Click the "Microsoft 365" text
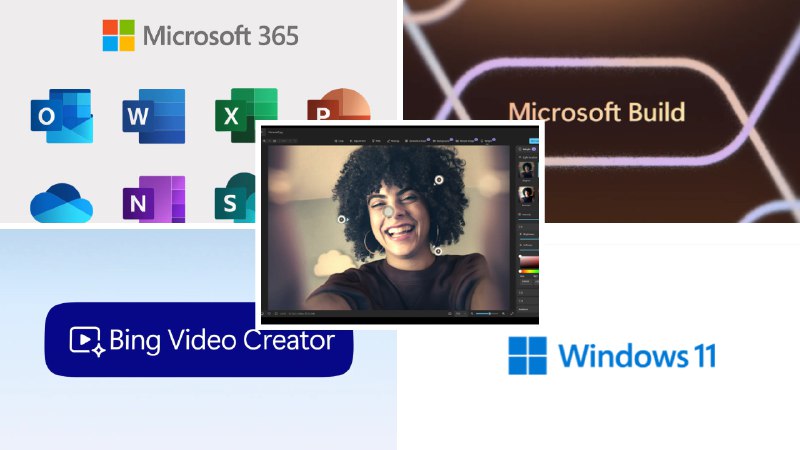The width and height of the screenshot is (800, 450). (220, 36)
